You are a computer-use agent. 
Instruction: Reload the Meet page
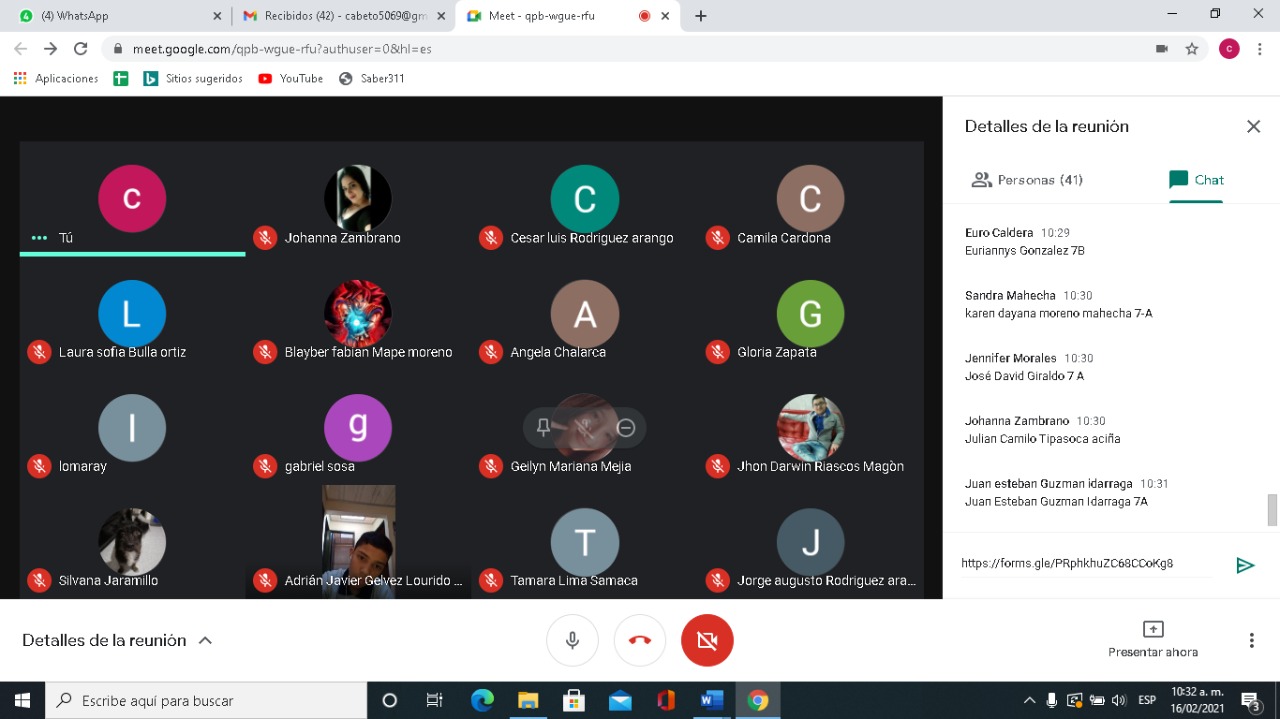click(x=81, y=48)
